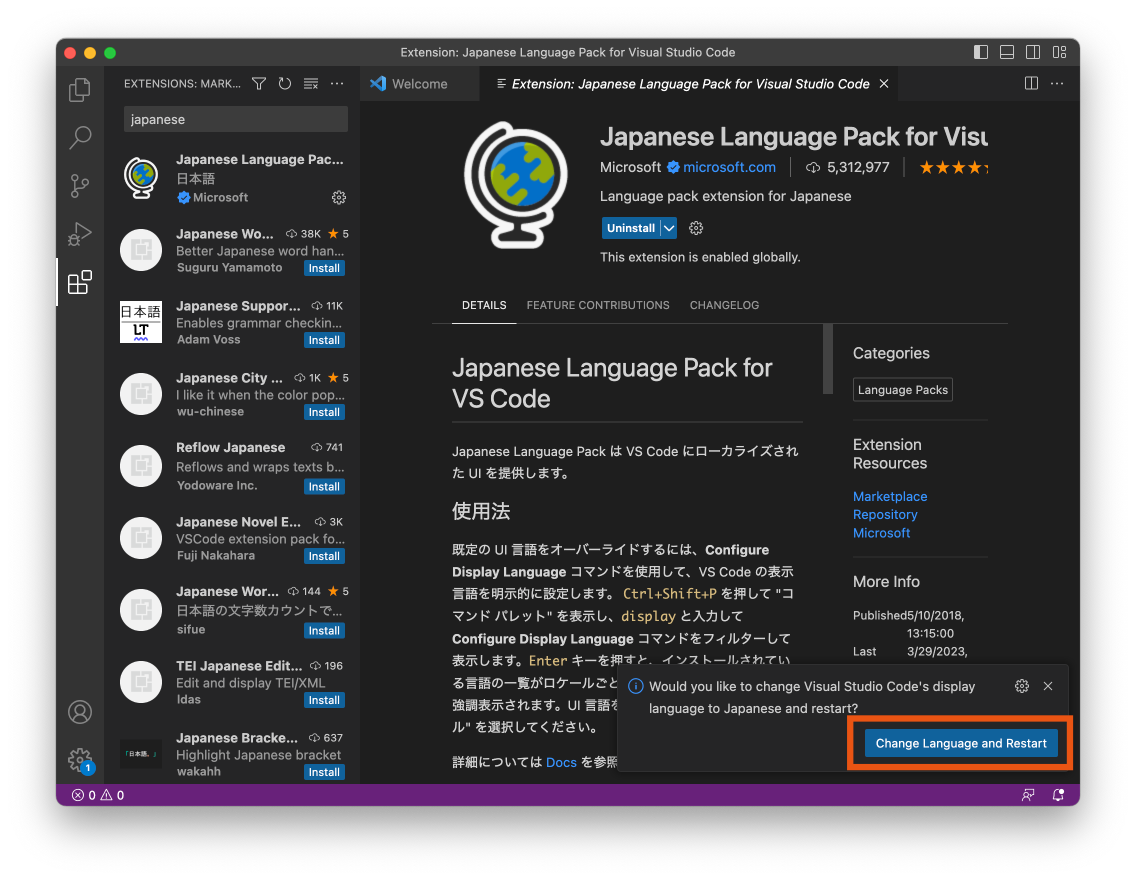Viewport: 1136px width, 880px height.
Task: Open the Microsoft resource link
Action: [x=881, y=532]
